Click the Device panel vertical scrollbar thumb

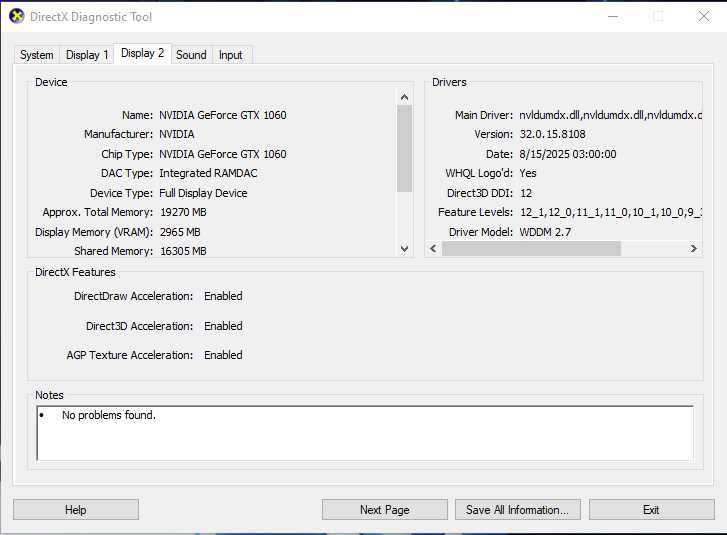pos(404,148)
